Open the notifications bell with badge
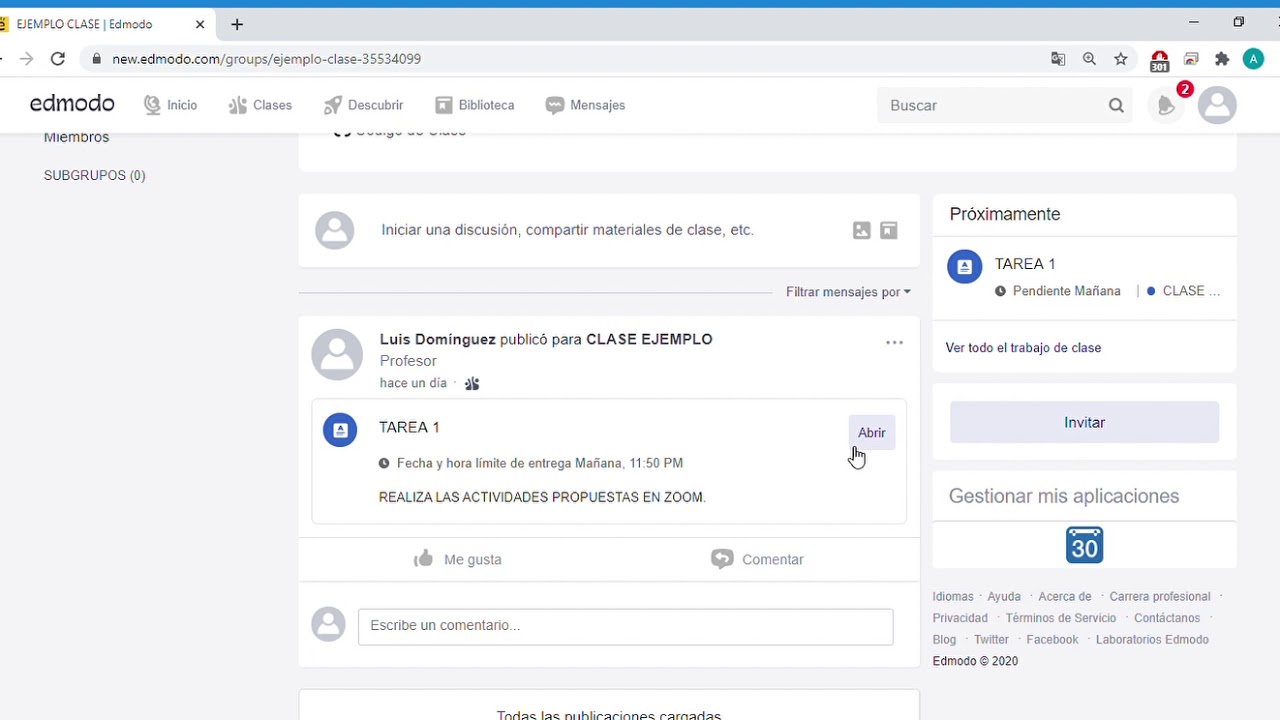 1168,104
